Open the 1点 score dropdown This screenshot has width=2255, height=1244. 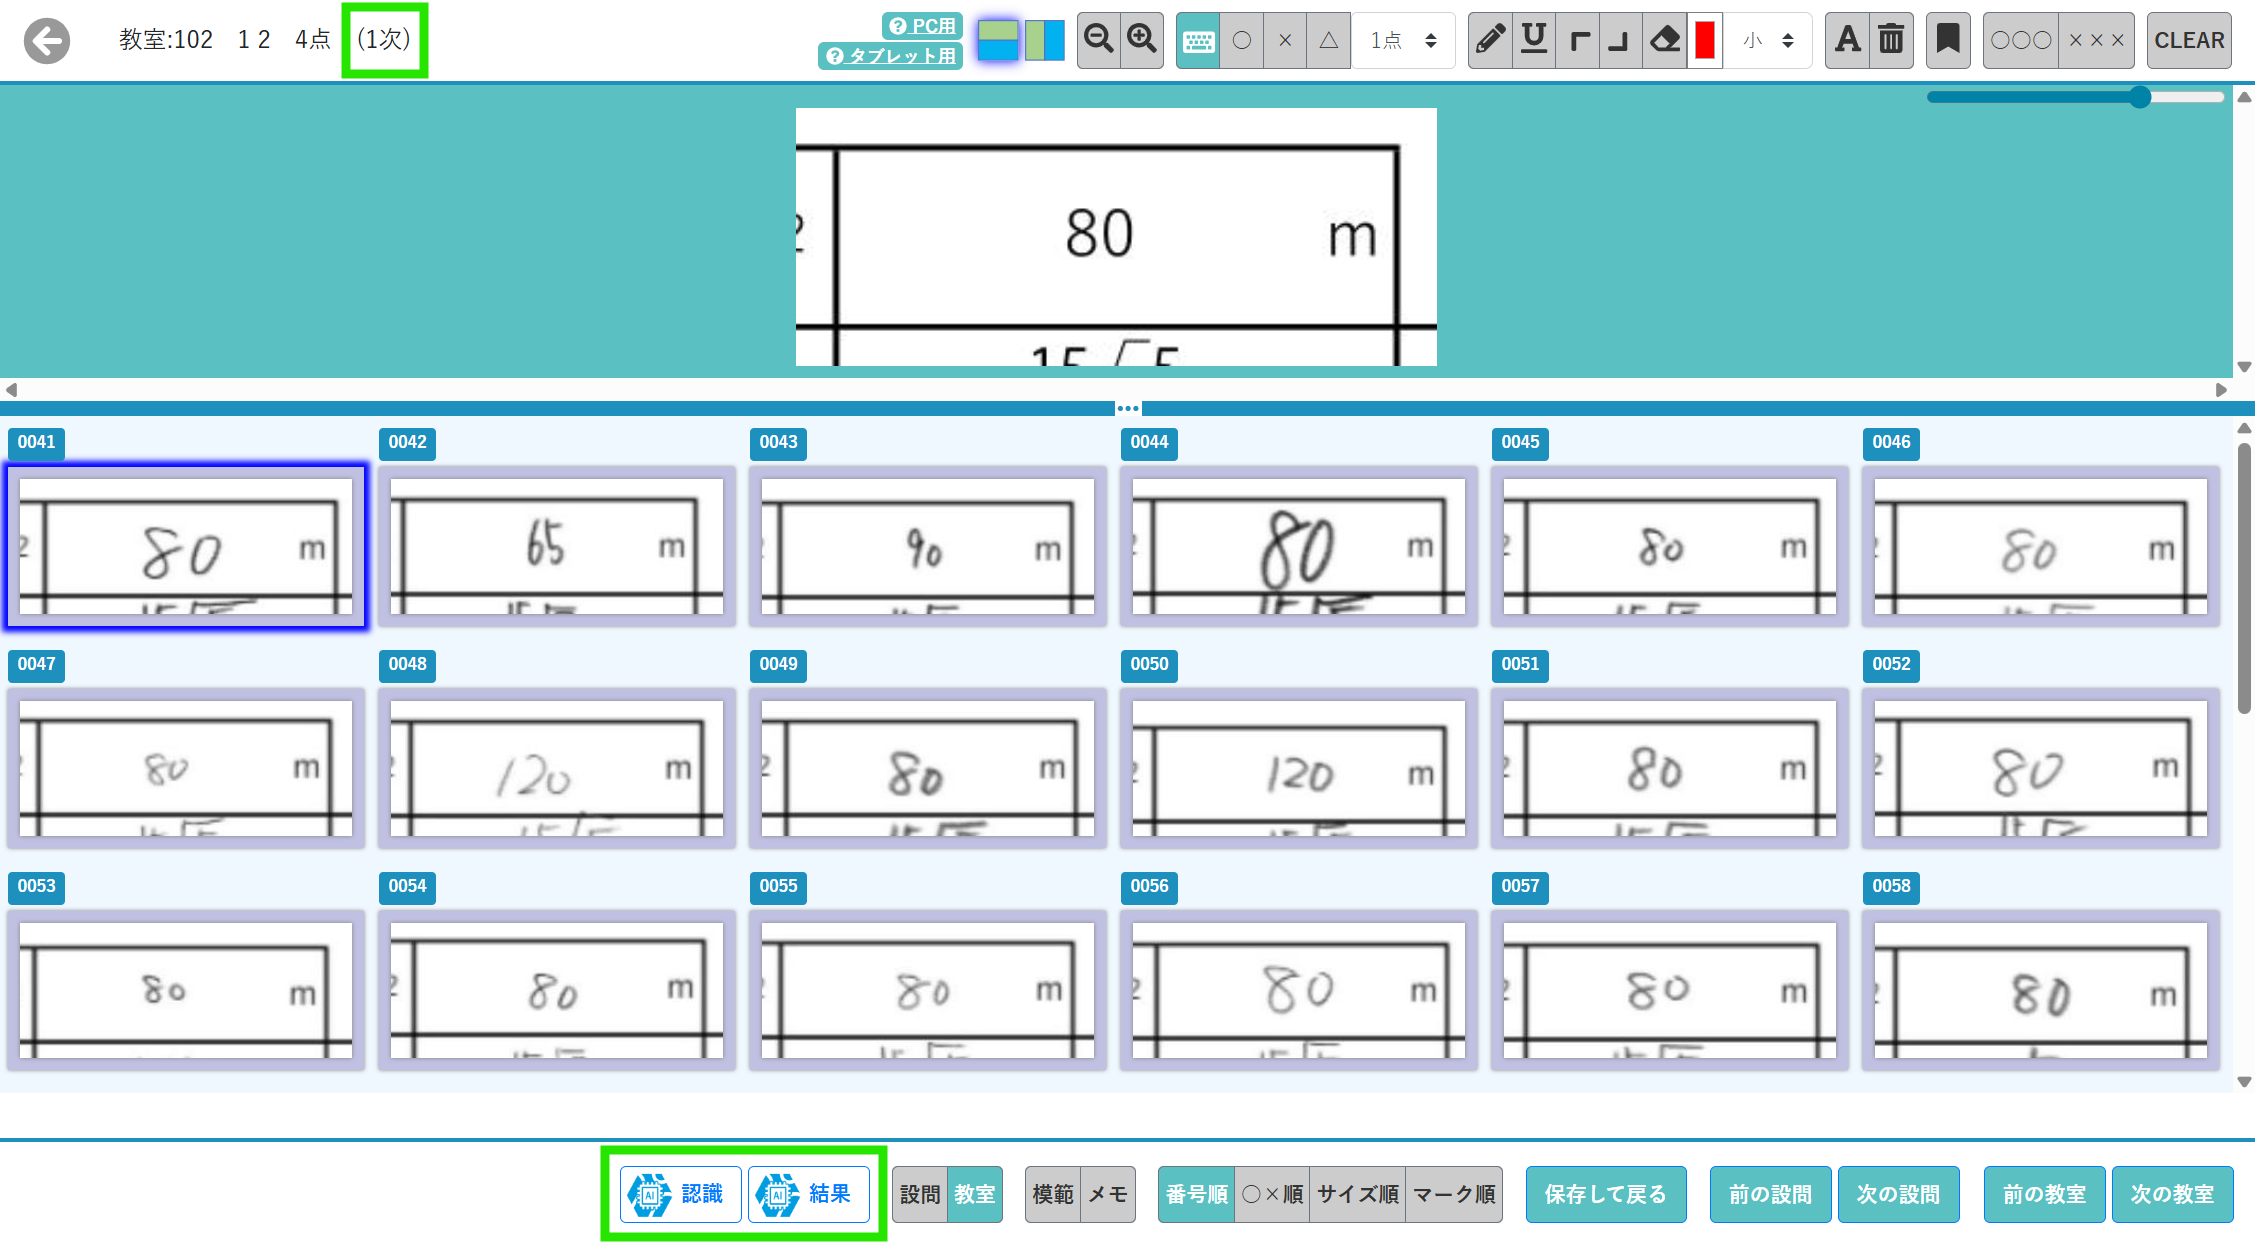pos(1403,41)
